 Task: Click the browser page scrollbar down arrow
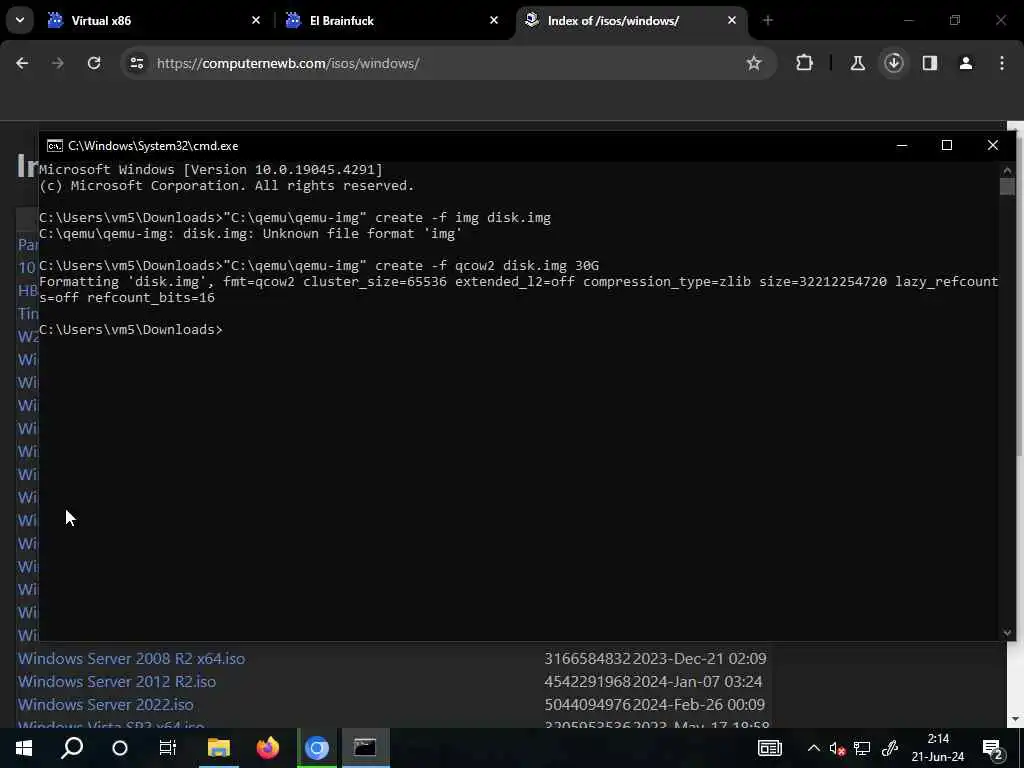click(1016, 720)
